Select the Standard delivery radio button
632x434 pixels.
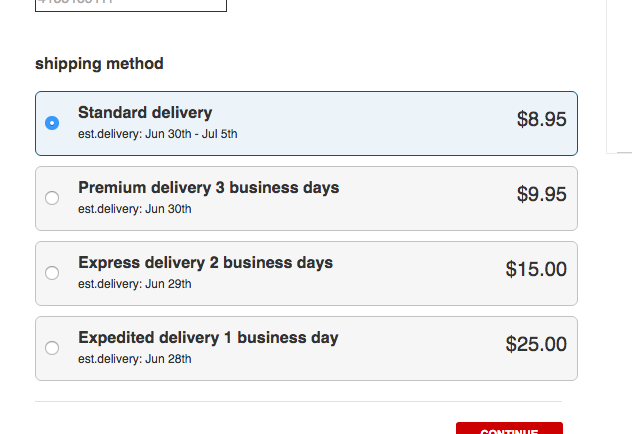(52, 123)
